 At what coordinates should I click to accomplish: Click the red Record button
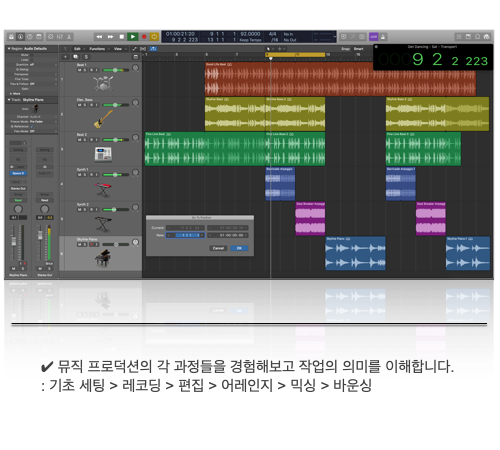[144, 37]
